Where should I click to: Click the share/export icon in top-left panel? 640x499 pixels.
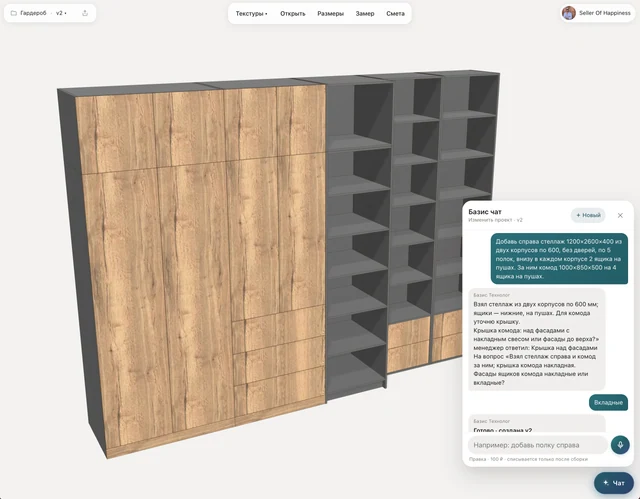click(85, 13)
